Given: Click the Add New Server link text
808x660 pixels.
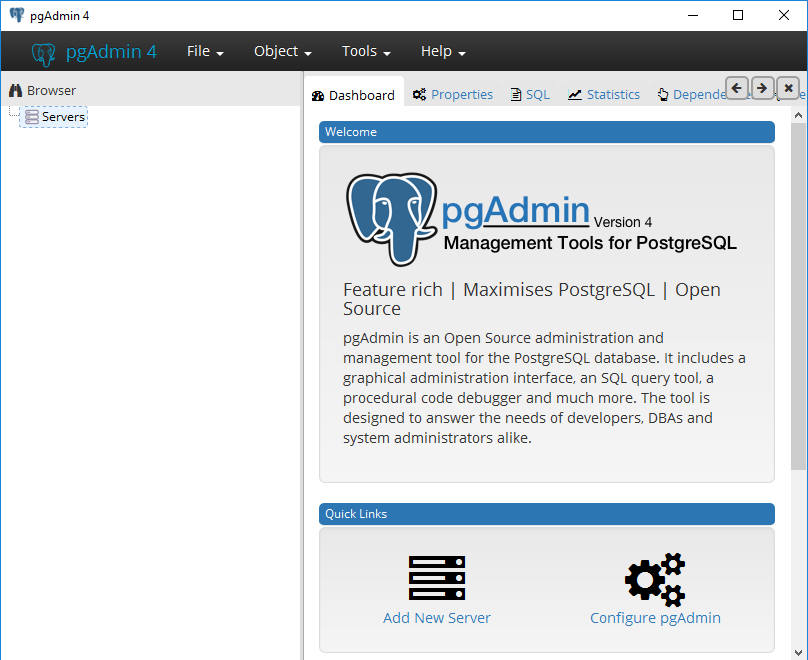Looking at the screenshot, I should point(437,618).
